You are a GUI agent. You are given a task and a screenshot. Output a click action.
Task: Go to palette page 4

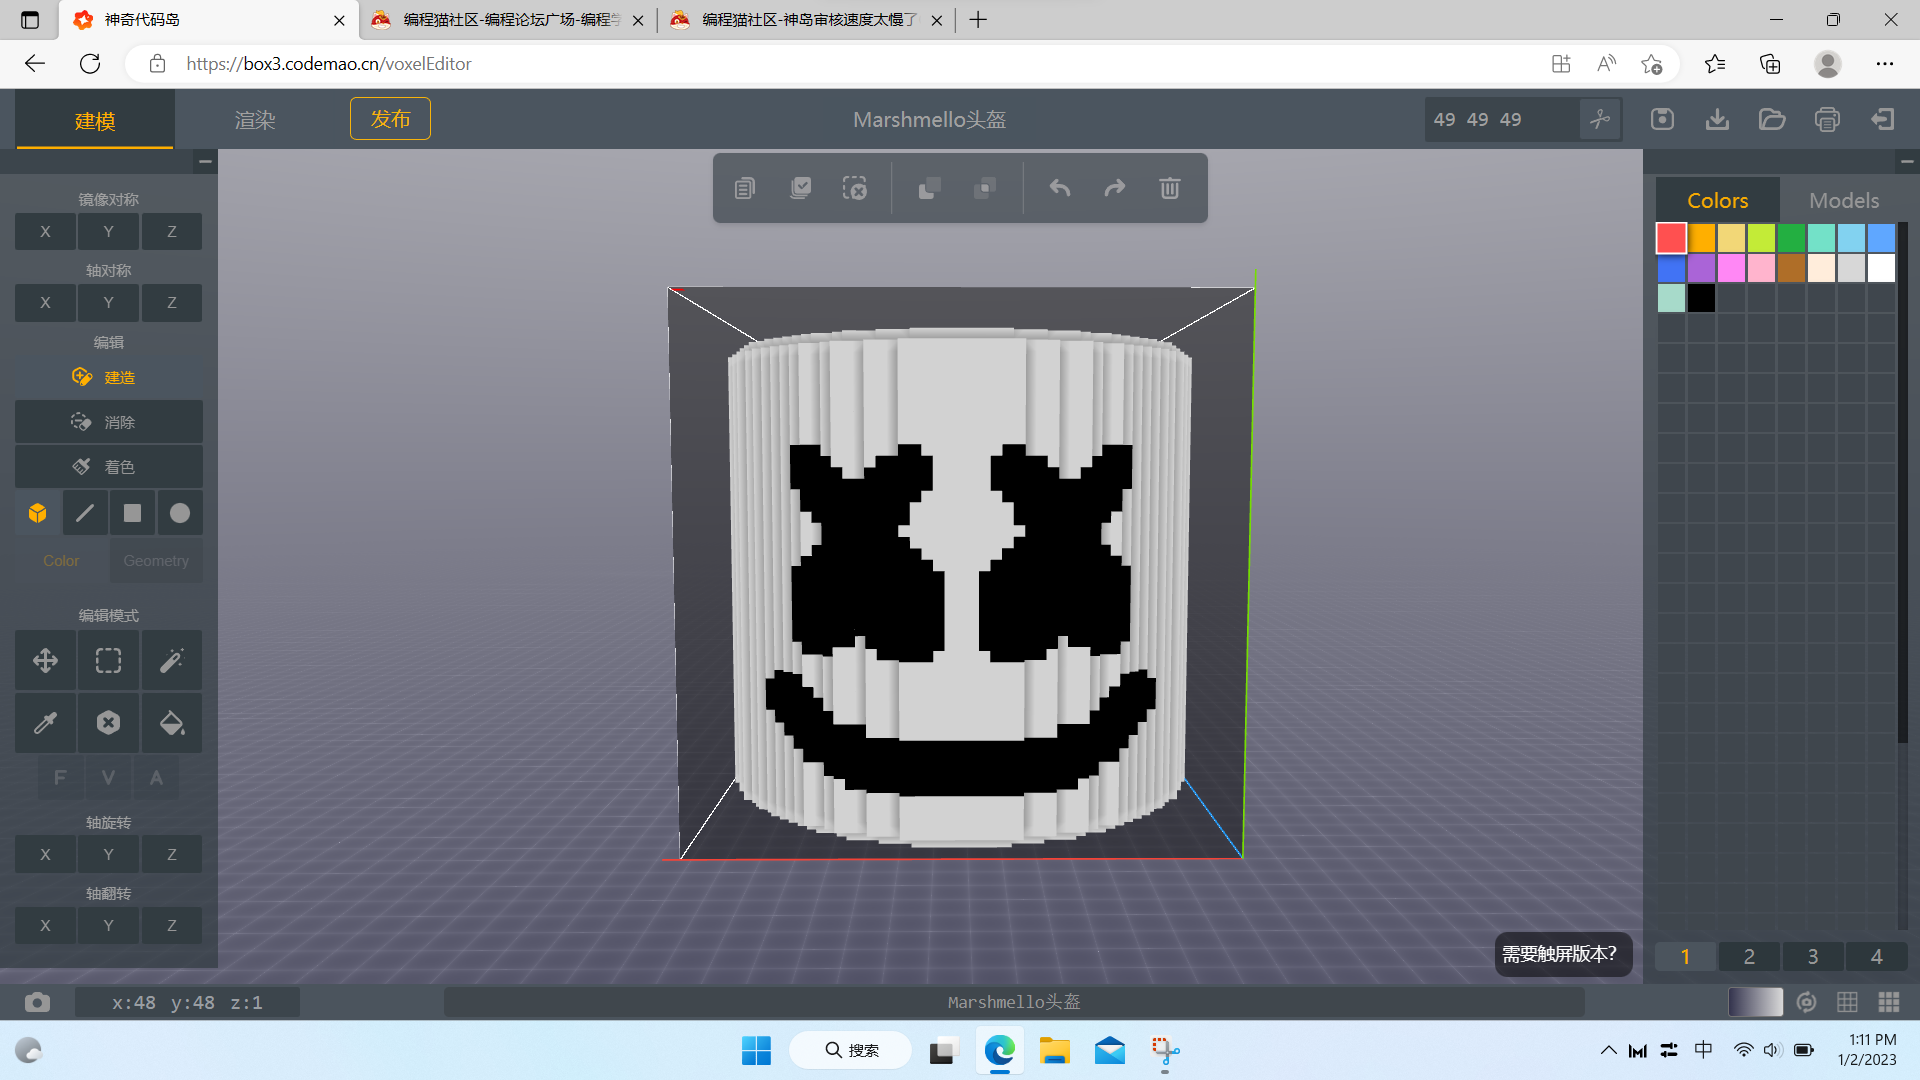tap(1876, 956)
